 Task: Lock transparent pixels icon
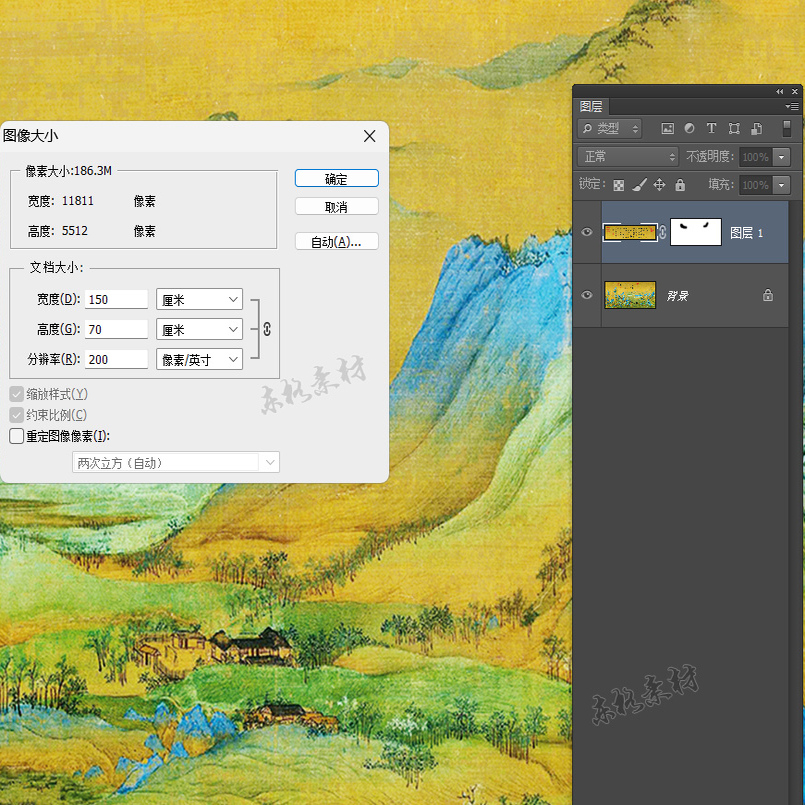point(619,185)
